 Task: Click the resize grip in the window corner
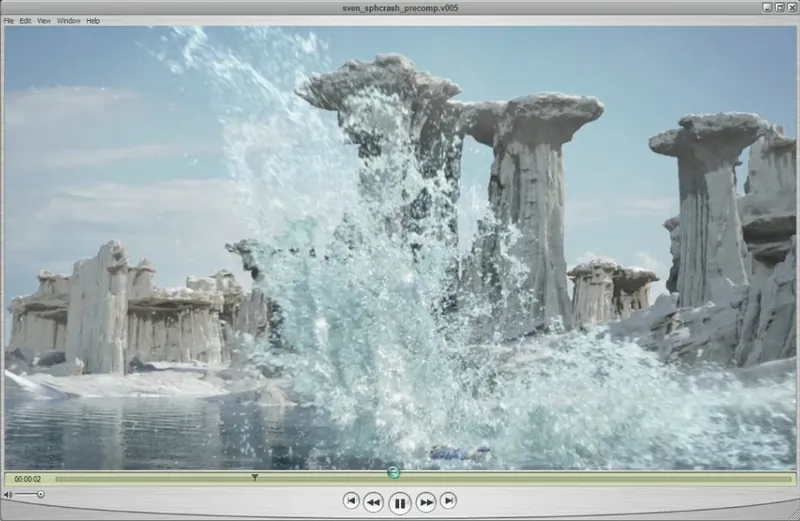pos(793,514)
